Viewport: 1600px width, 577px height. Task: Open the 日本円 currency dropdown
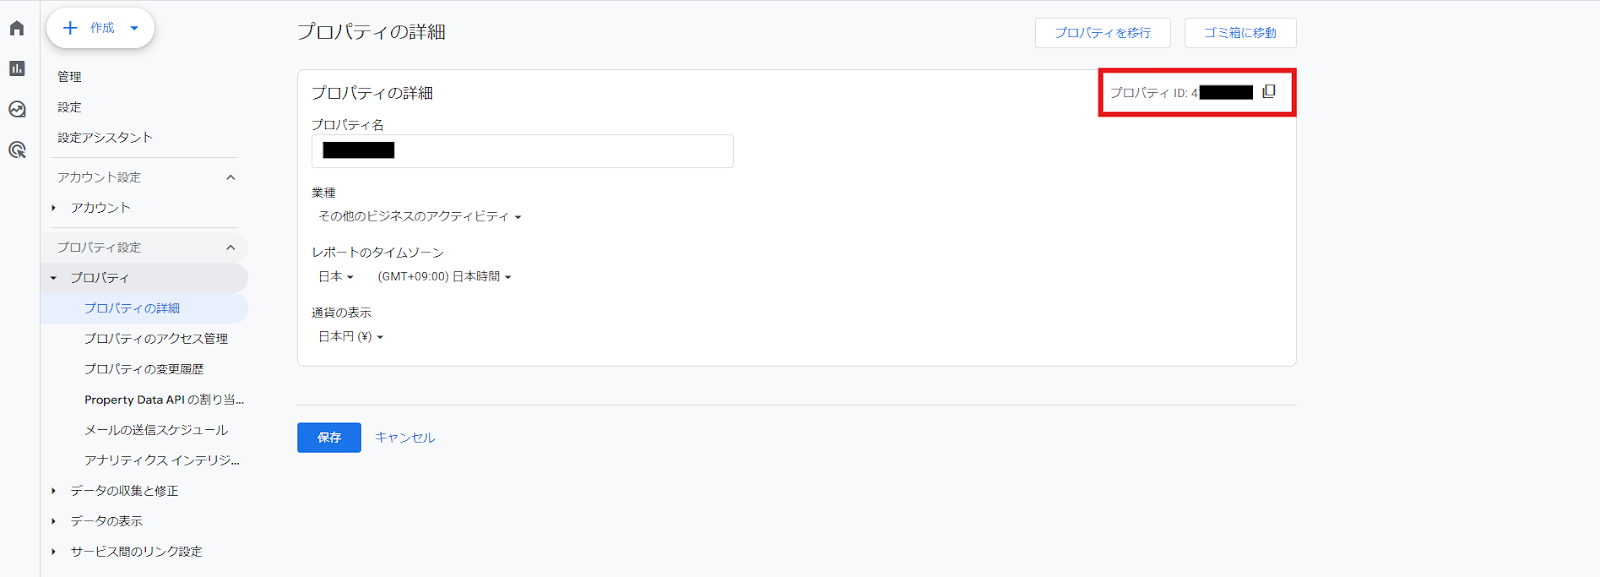coord(350,337)
